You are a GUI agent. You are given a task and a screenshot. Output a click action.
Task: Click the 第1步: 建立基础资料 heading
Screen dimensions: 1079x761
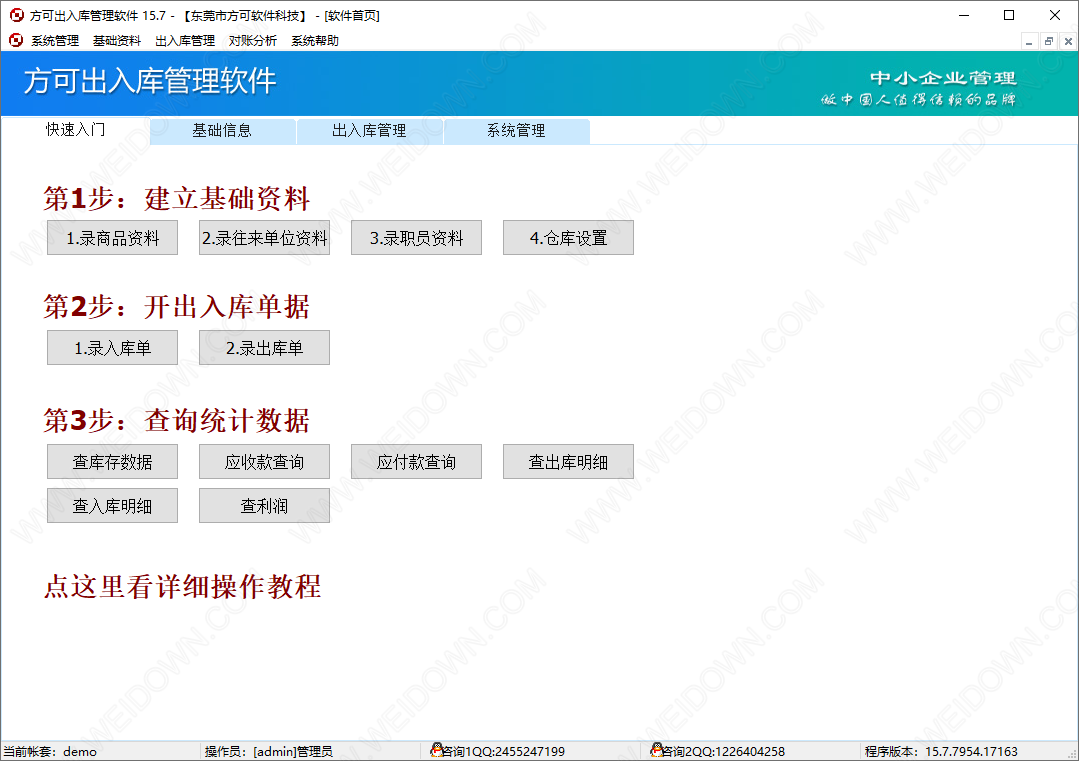pos(177,199)
